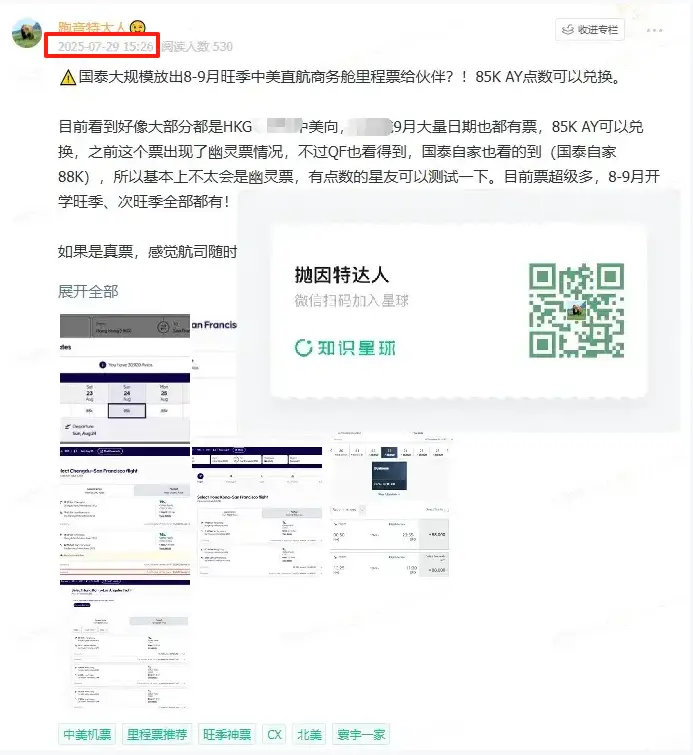Open the middle flight selection screenshot thumbnail
This screenshot has width=693, height=755.
257,511
